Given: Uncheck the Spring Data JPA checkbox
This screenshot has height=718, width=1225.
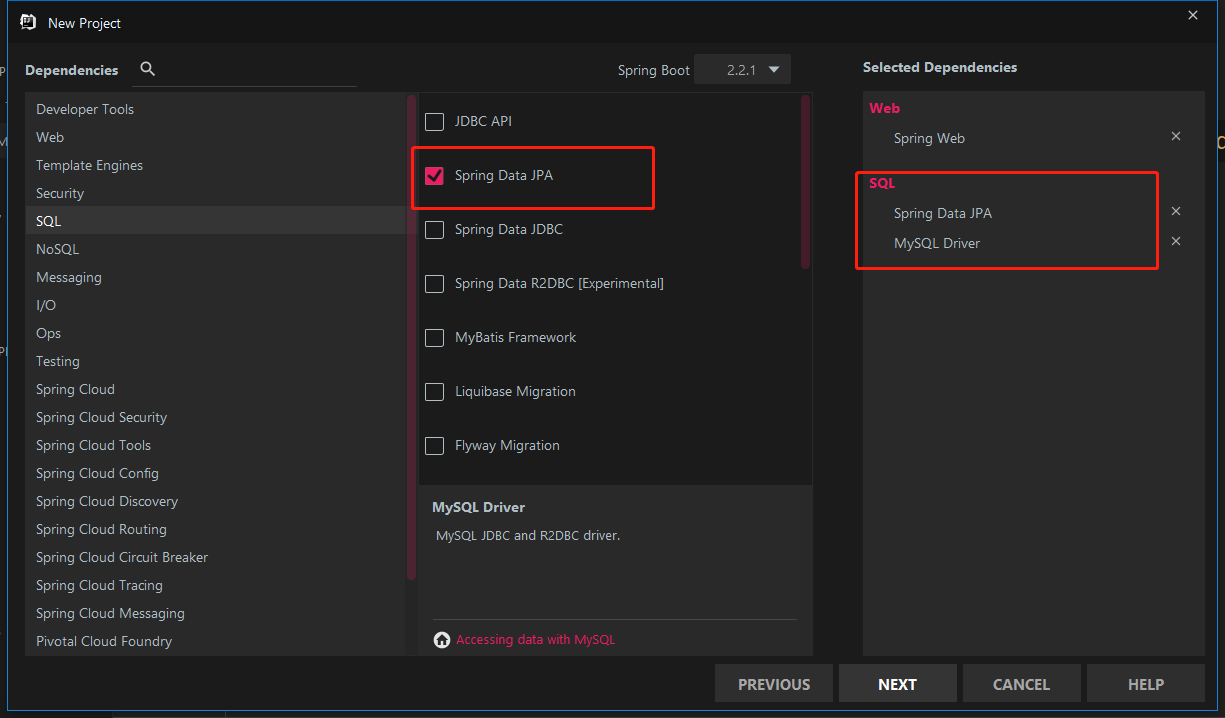Looking at the screenshot, I should point(434,176).
